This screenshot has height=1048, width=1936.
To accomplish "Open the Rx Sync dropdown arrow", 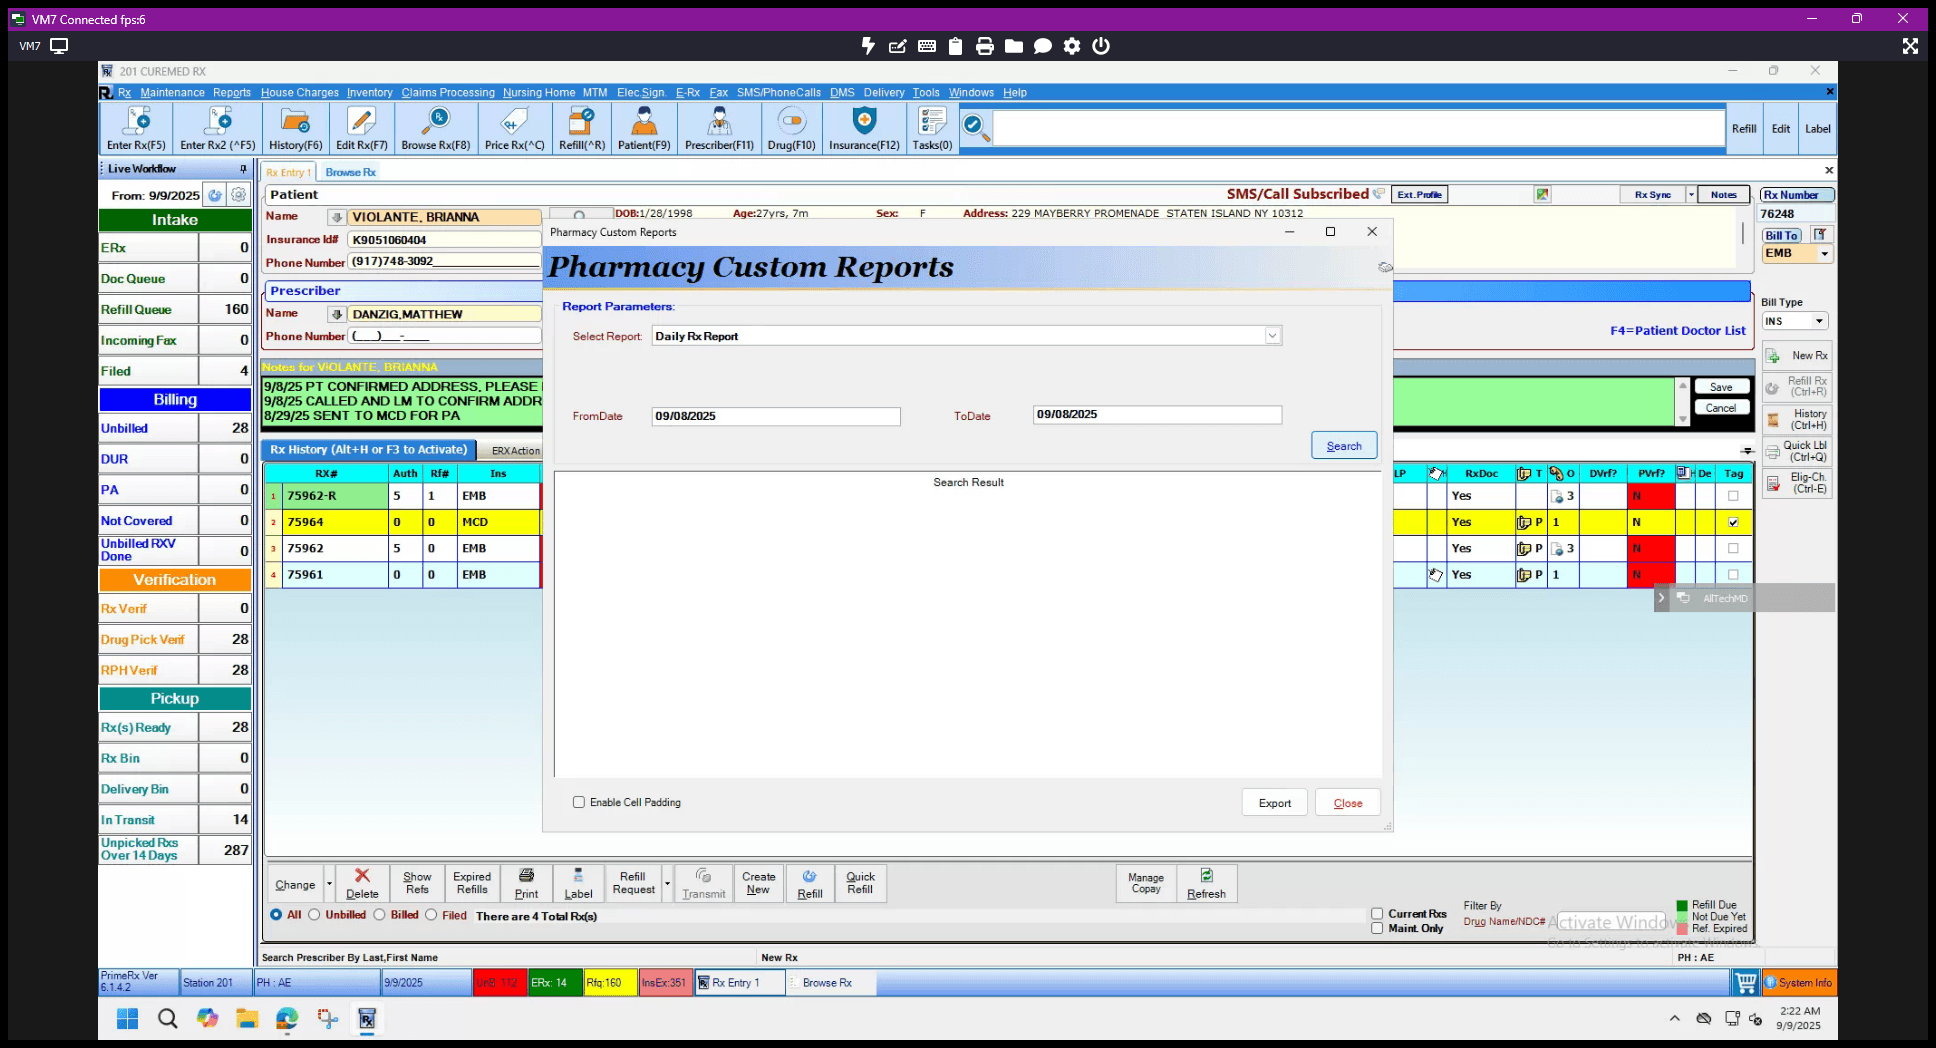I will [1691, 195].
